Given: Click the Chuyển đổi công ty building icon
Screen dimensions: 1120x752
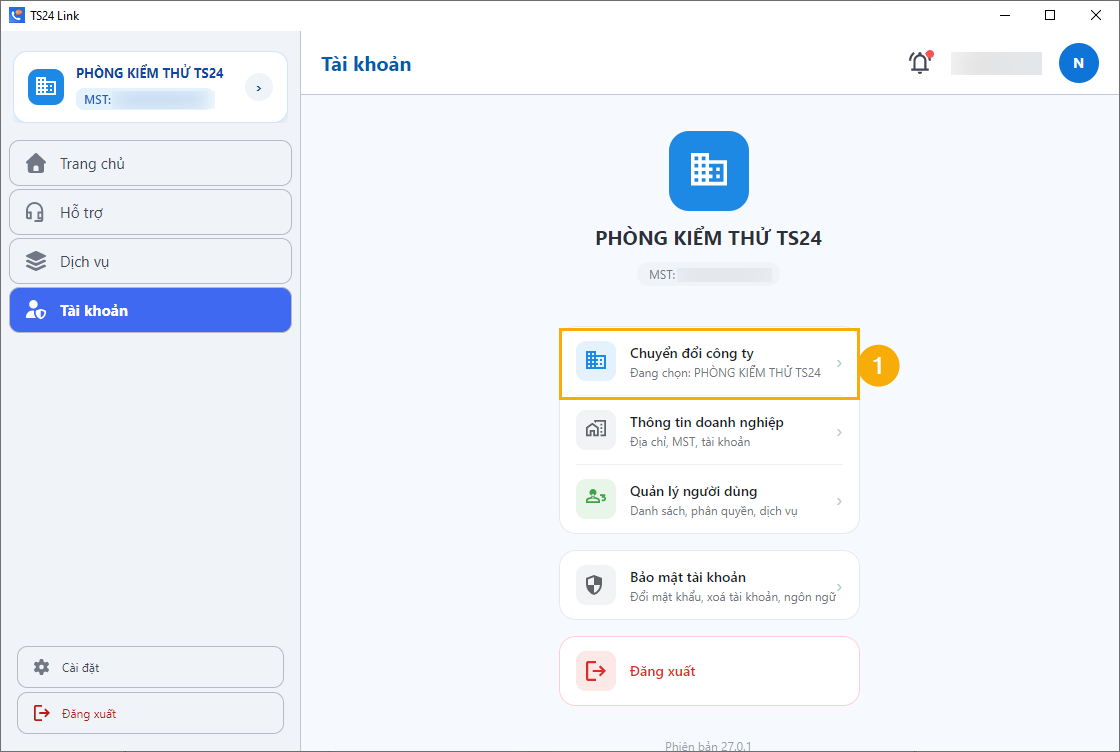Looking at the screenshot, I should point(596,361).
